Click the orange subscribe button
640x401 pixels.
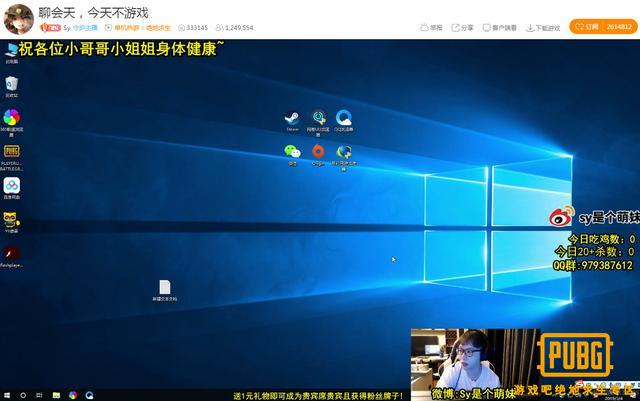(x=603, y=27)
